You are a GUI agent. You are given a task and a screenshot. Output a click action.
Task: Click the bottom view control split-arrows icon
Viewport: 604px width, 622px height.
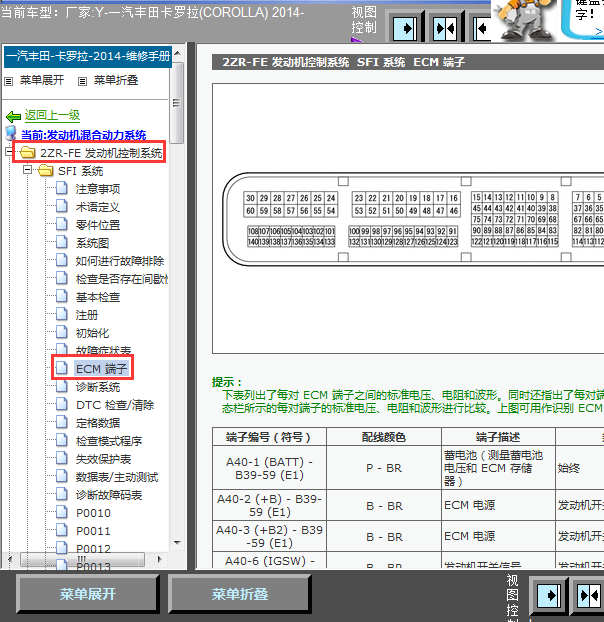[x=589, y=595]
